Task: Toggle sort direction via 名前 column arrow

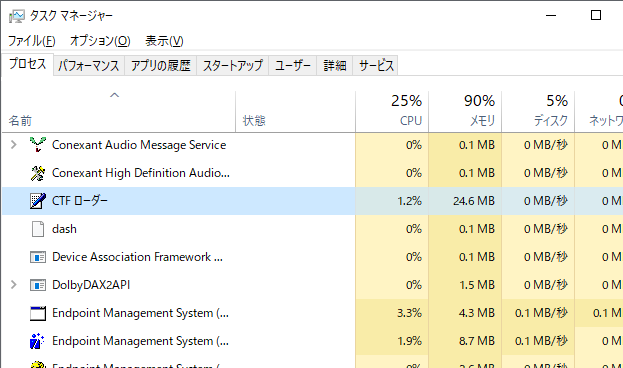Action: (114, 95)
